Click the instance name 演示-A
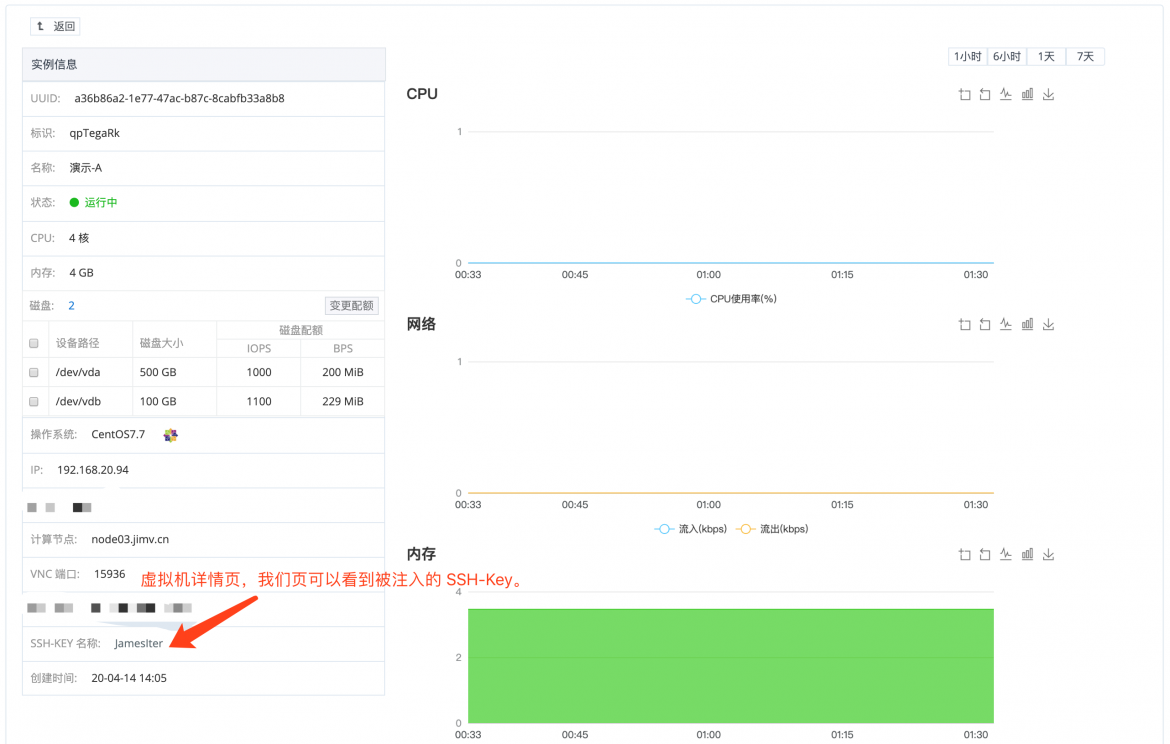 (86, 168)
